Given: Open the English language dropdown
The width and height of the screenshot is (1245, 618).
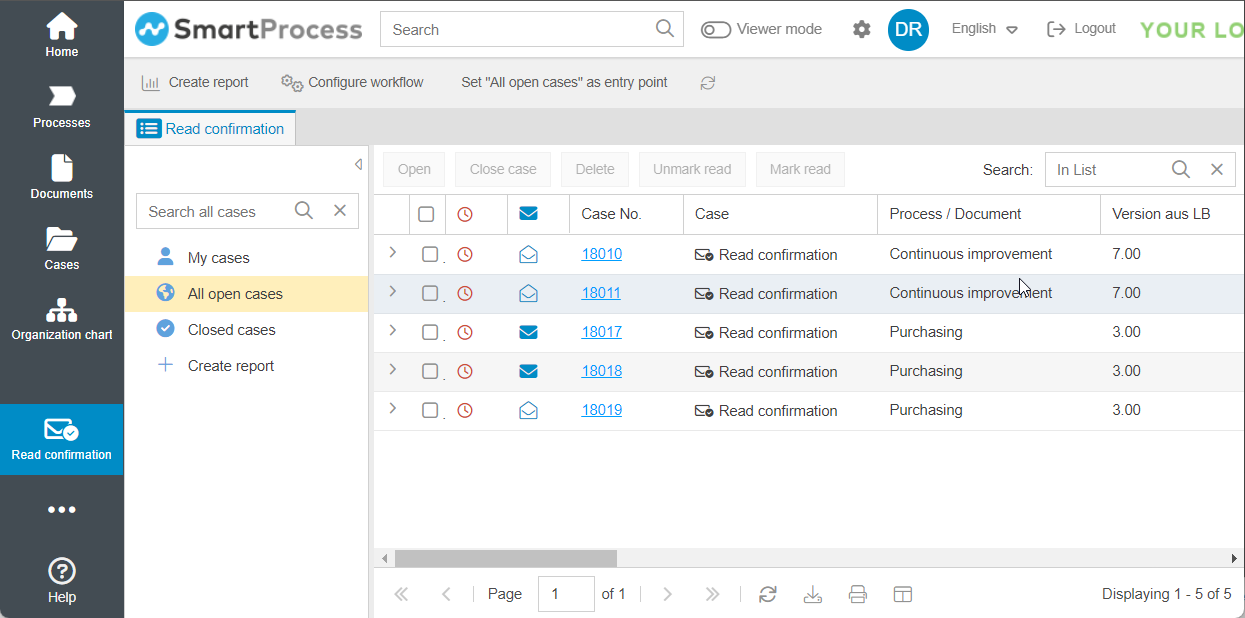Looking at the screenshot, I should coord(984,29).
